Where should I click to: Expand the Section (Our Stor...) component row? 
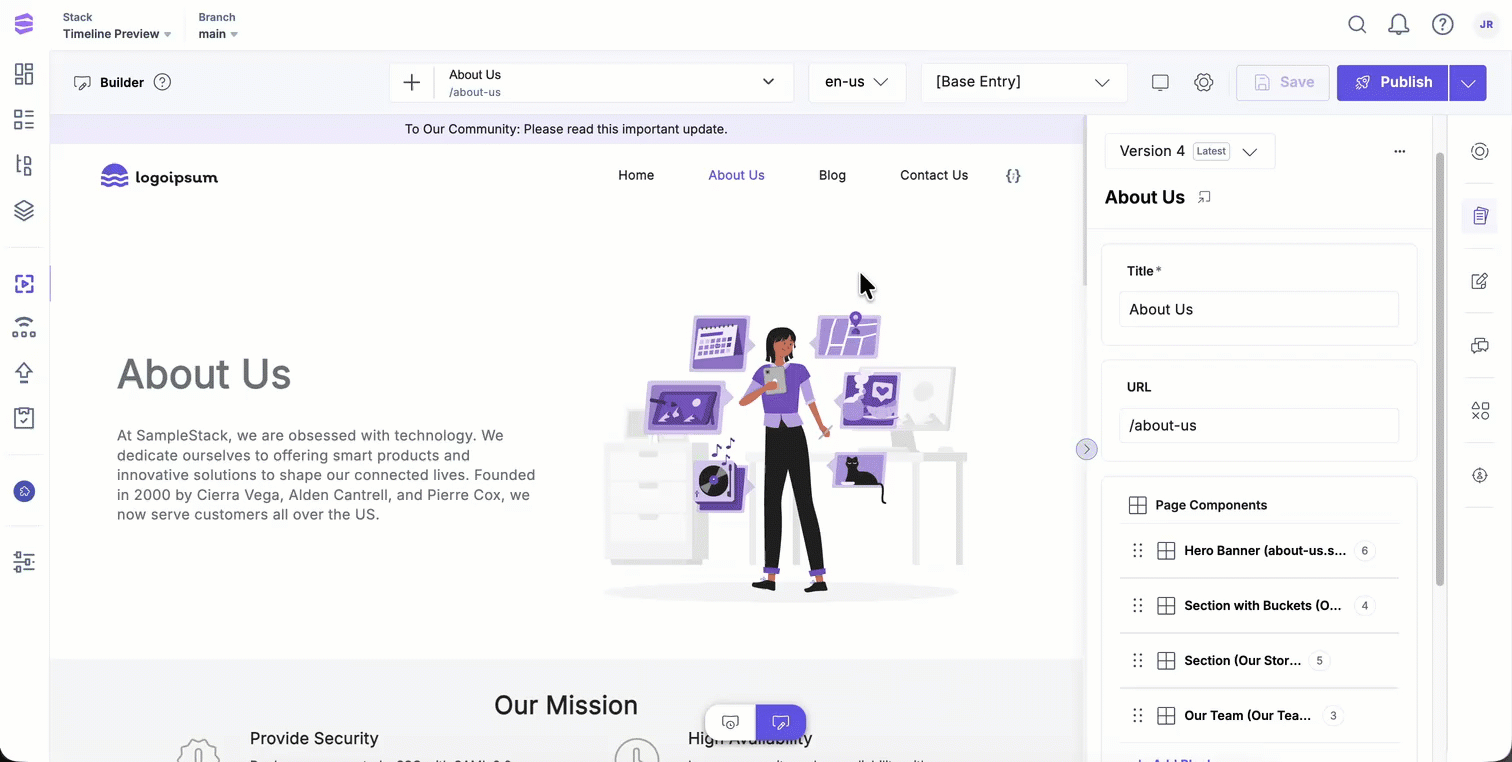[1259, 660]
